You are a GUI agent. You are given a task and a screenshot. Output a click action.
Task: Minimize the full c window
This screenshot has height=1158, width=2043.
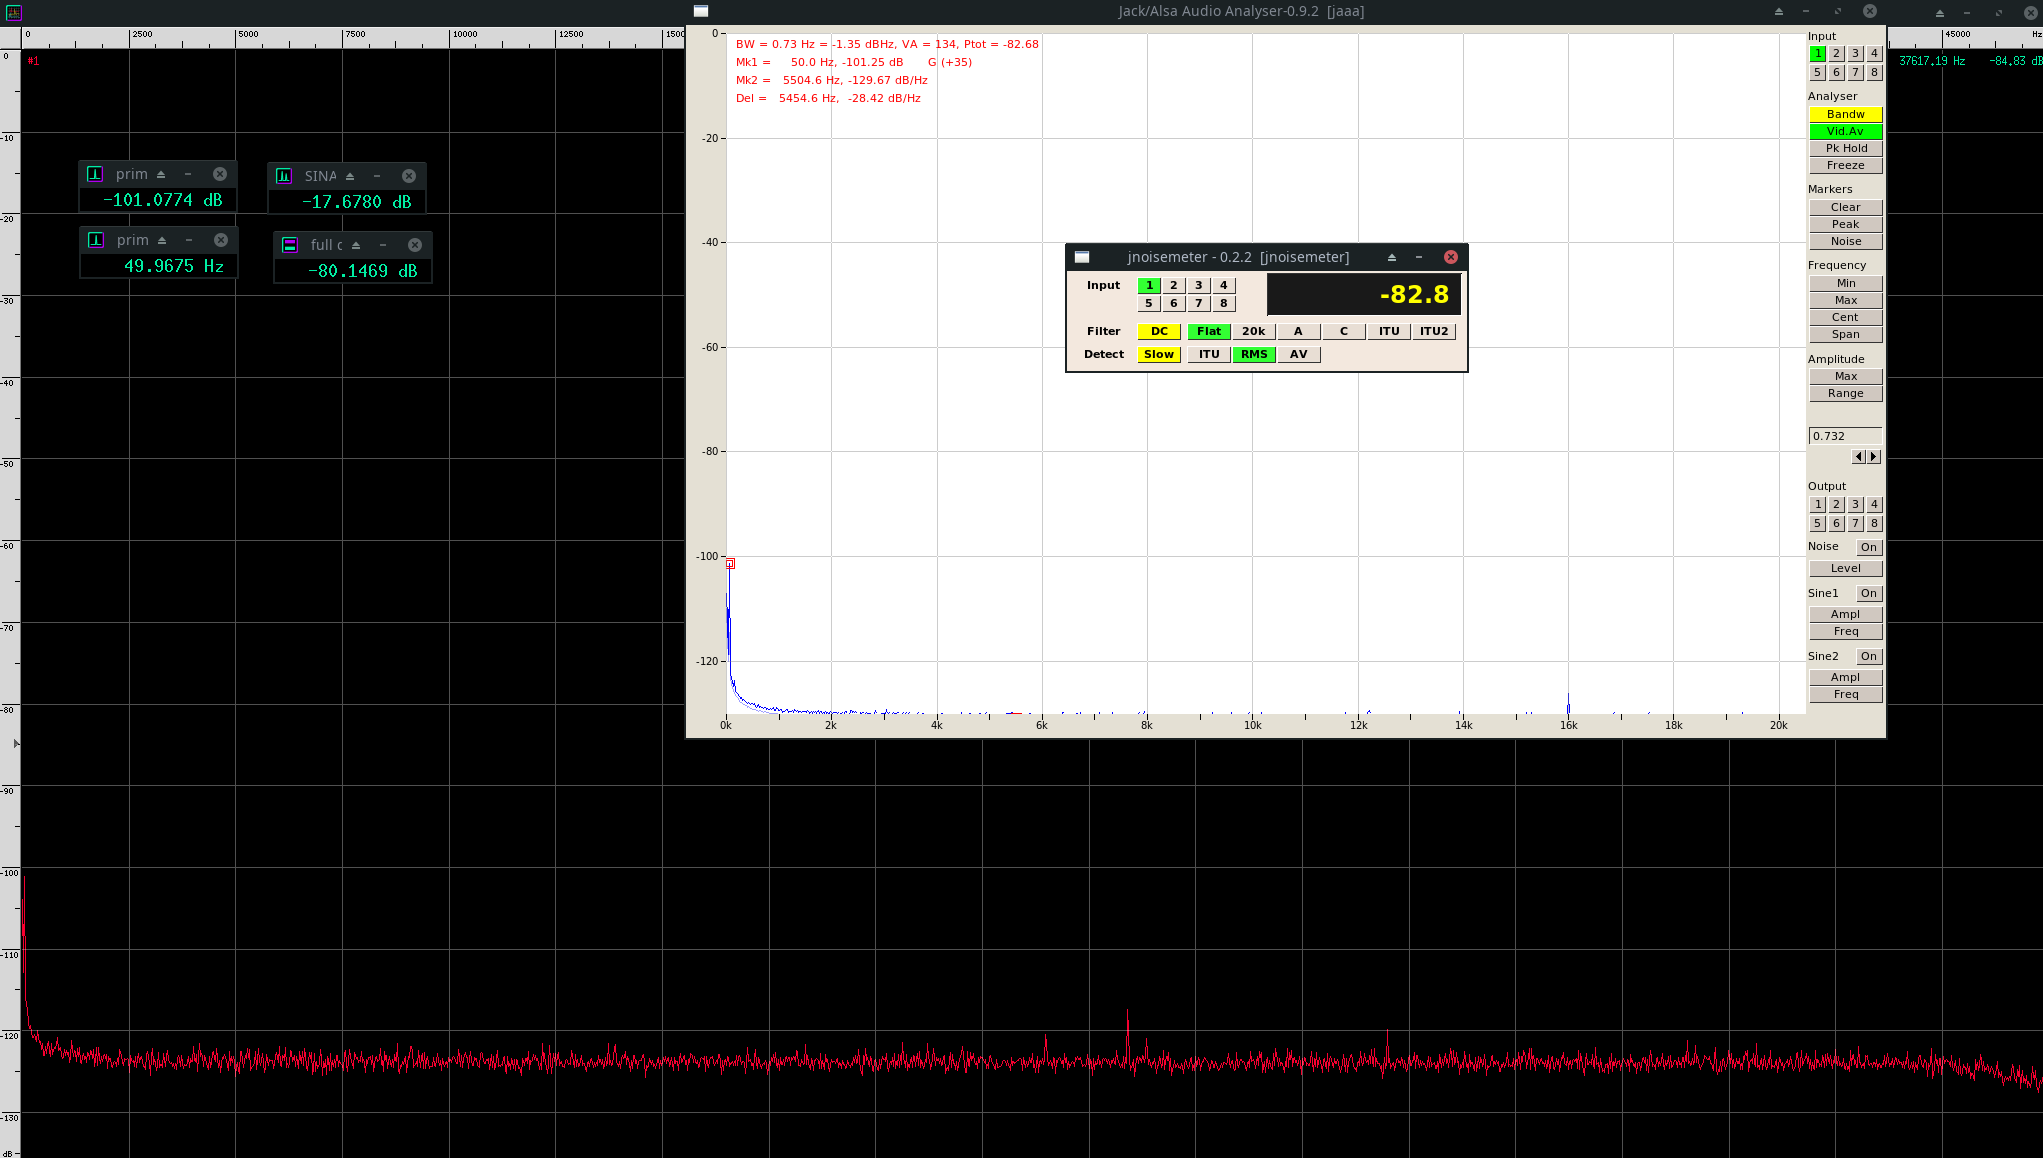point(383,245)
